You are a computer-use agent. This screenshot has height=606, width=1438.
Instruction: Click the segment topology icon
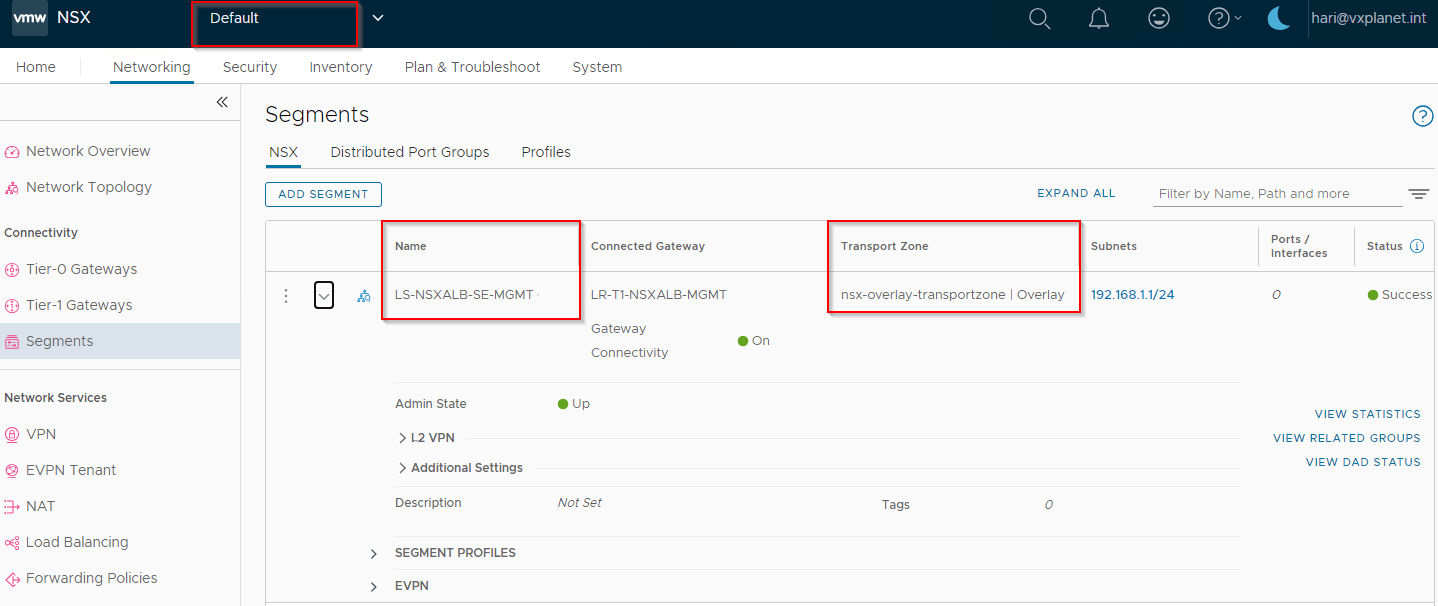click(364, 296)
